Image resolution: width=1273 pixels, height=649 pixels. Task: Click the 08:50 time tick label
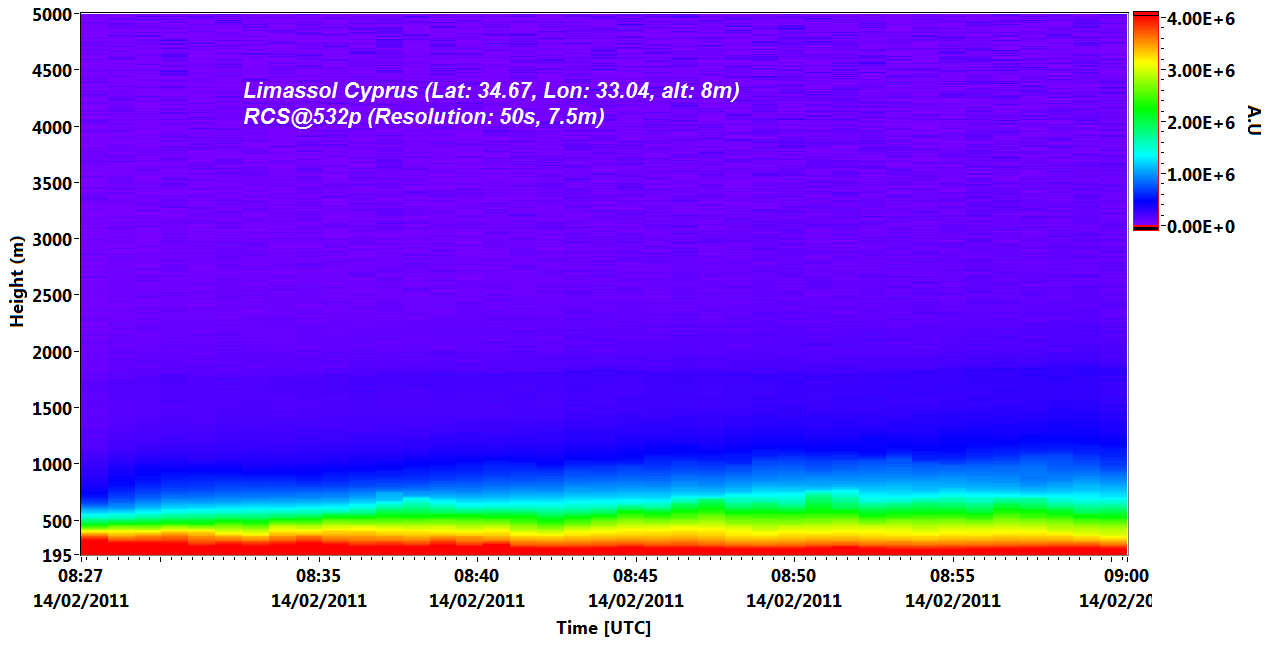click(794, 577)
